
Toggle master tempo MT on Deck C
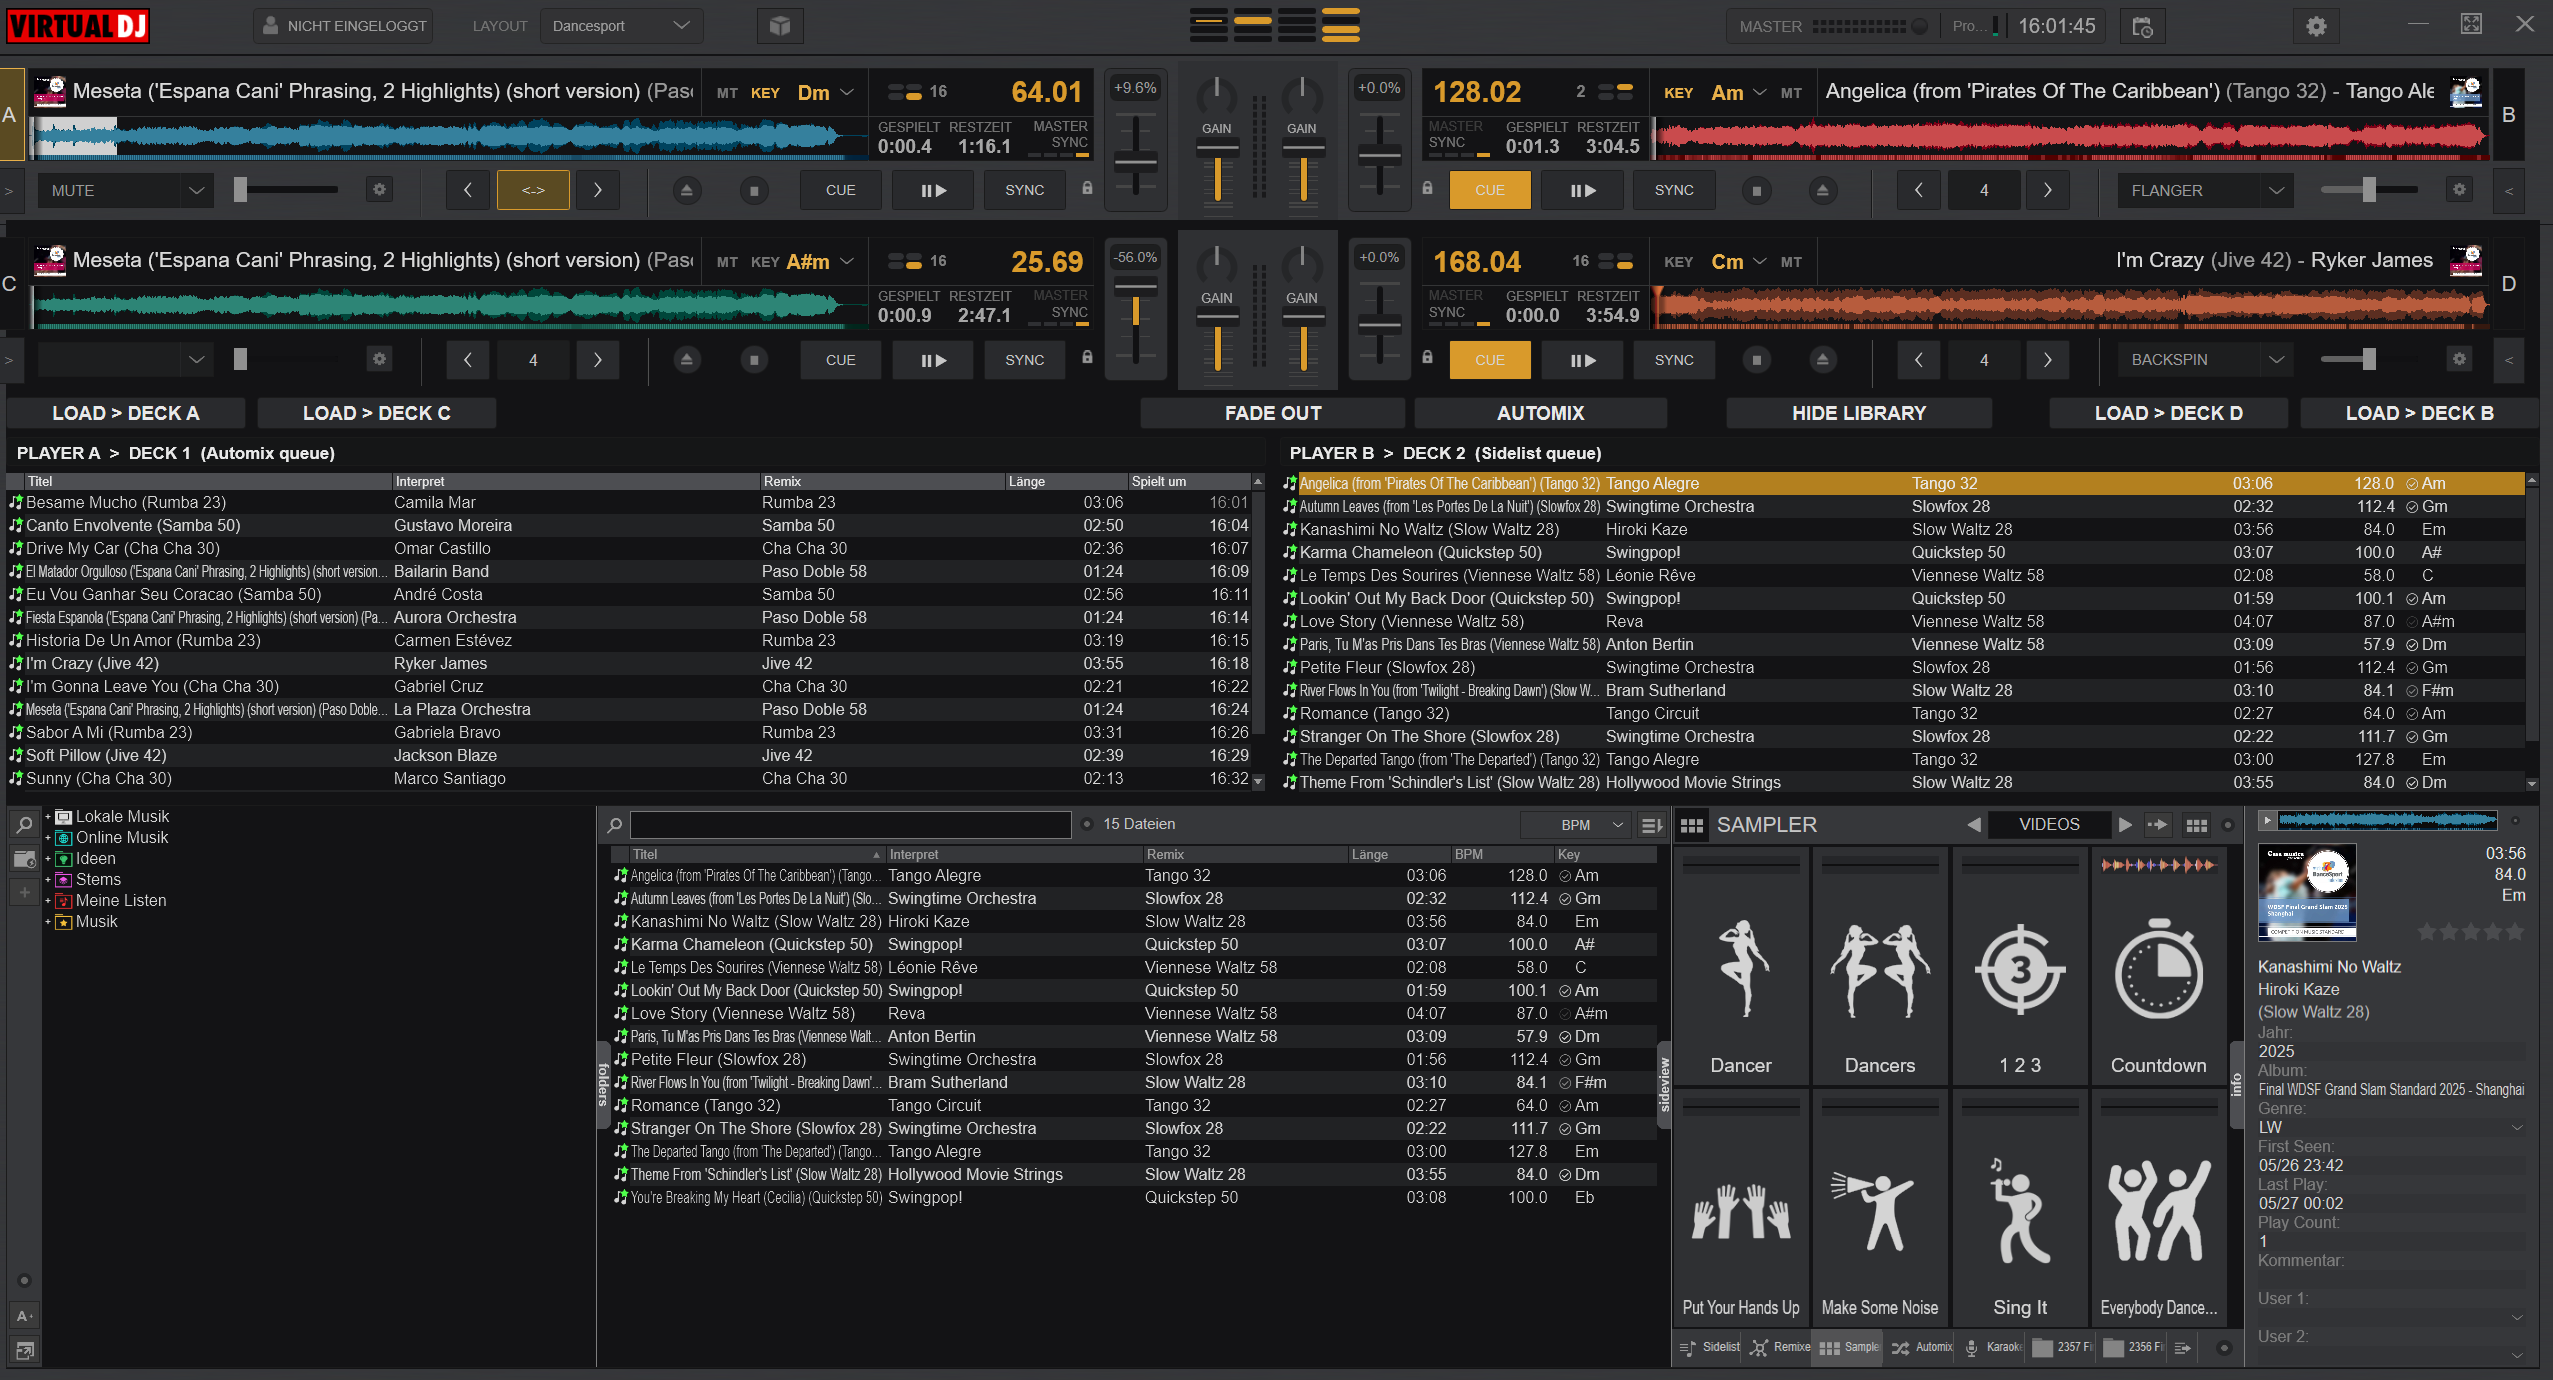point(727,262)
